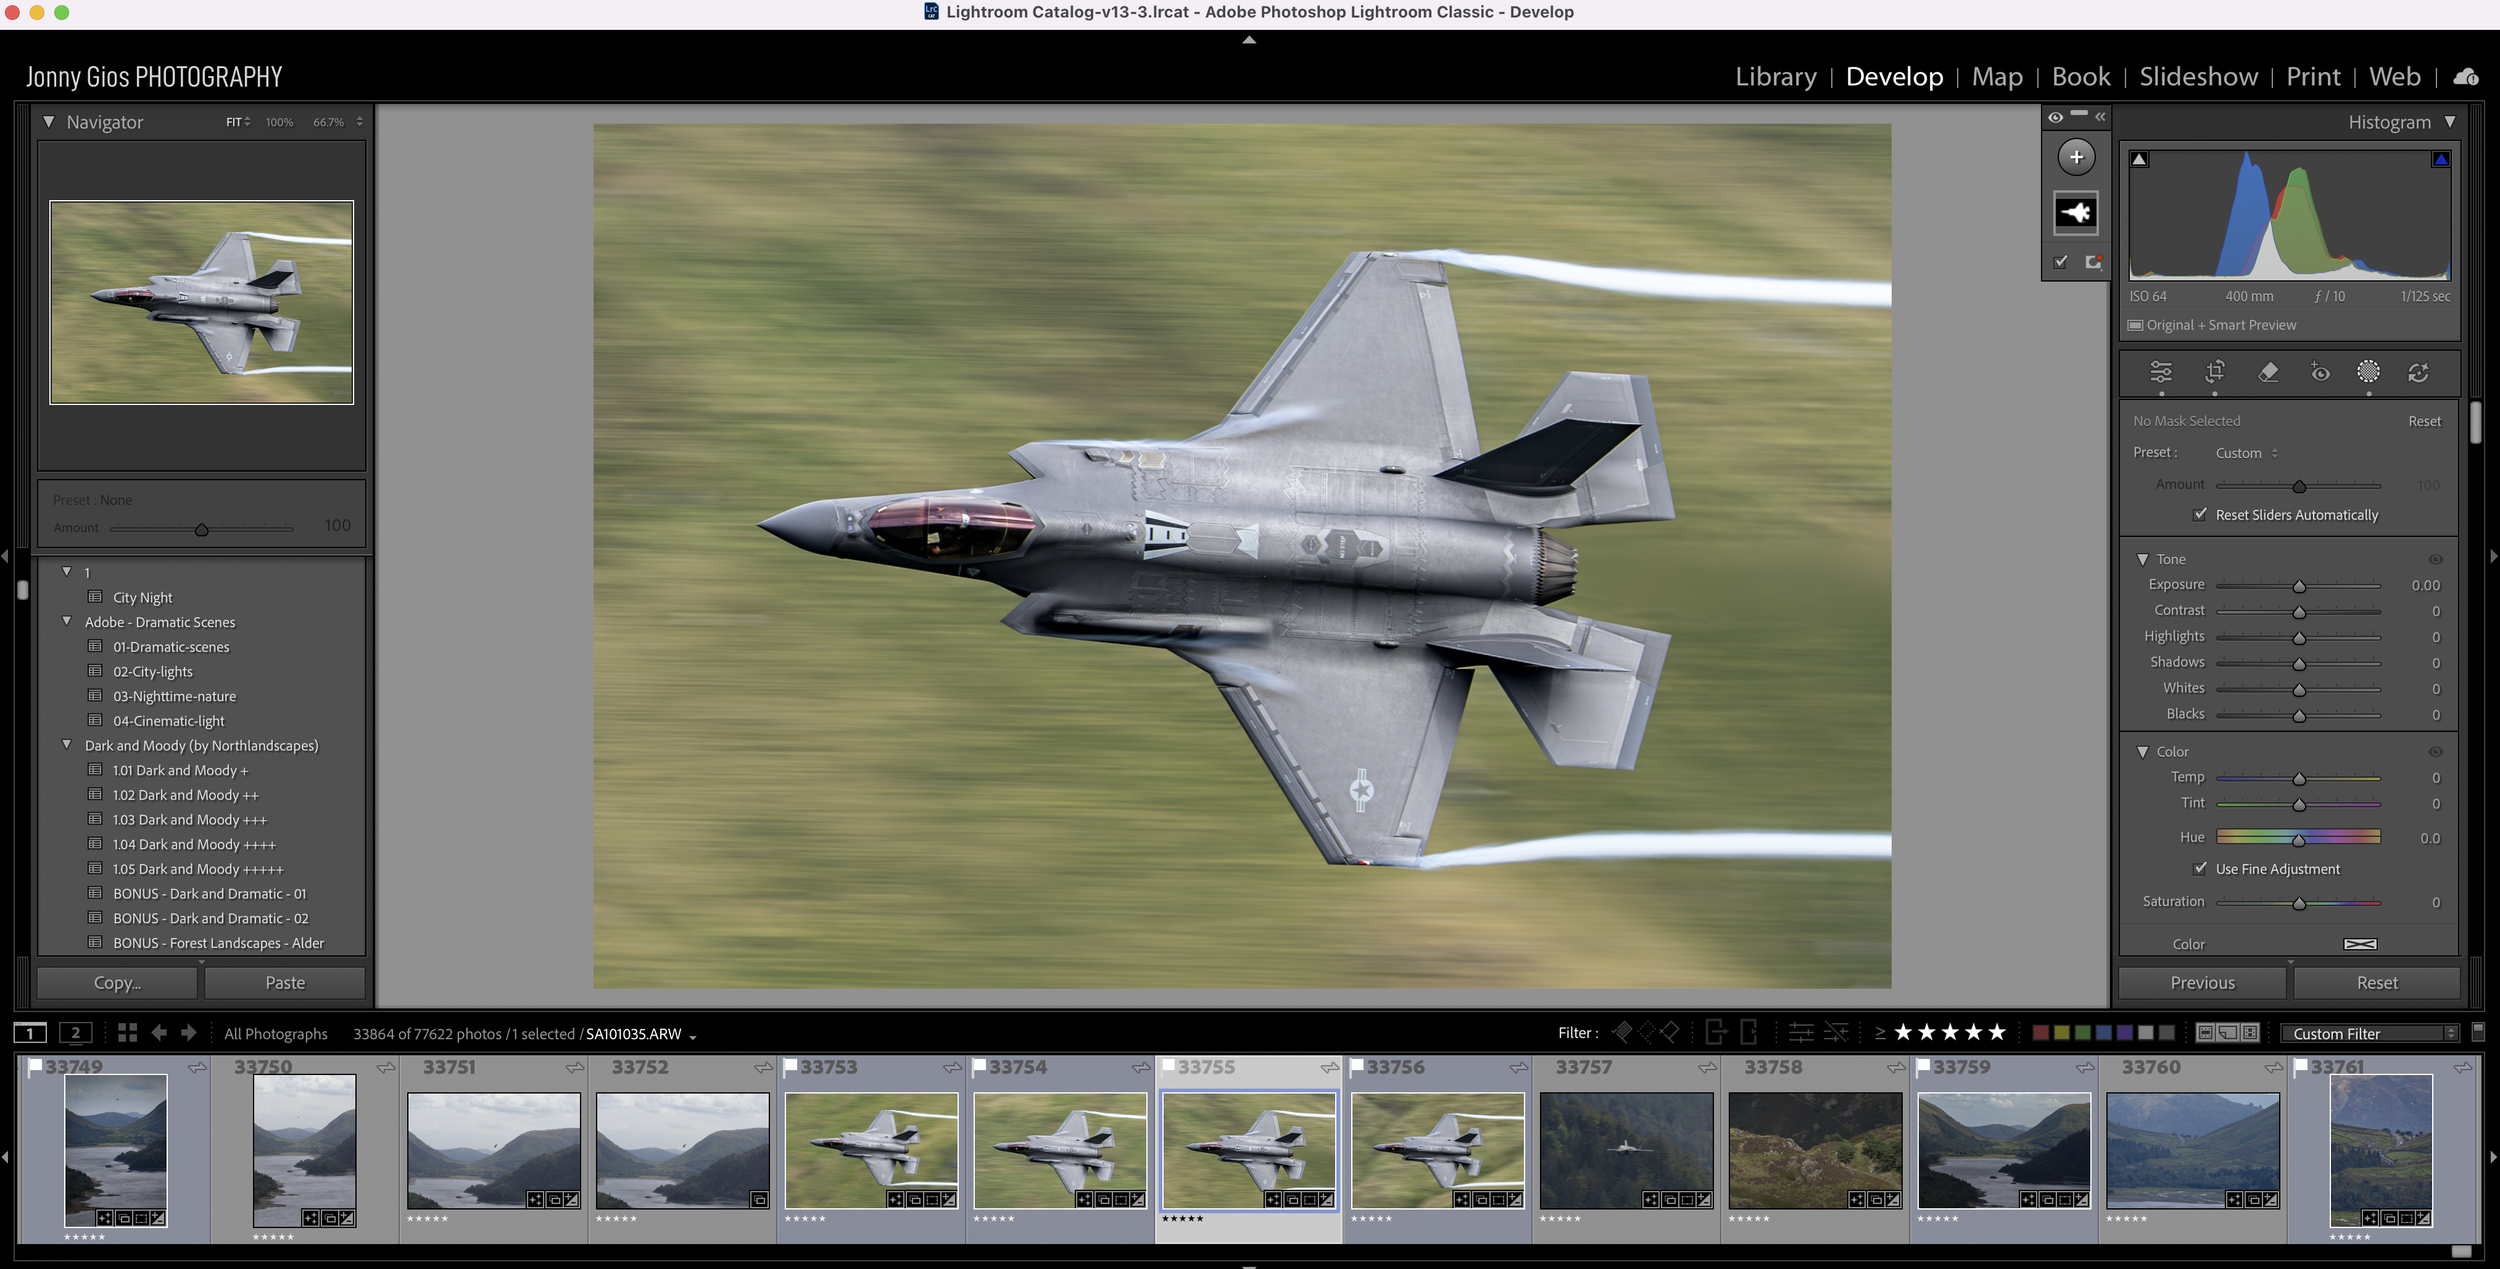Select the Healing eraser tool
This screenshot has width=2500, height=1269.
[2268, 372]
